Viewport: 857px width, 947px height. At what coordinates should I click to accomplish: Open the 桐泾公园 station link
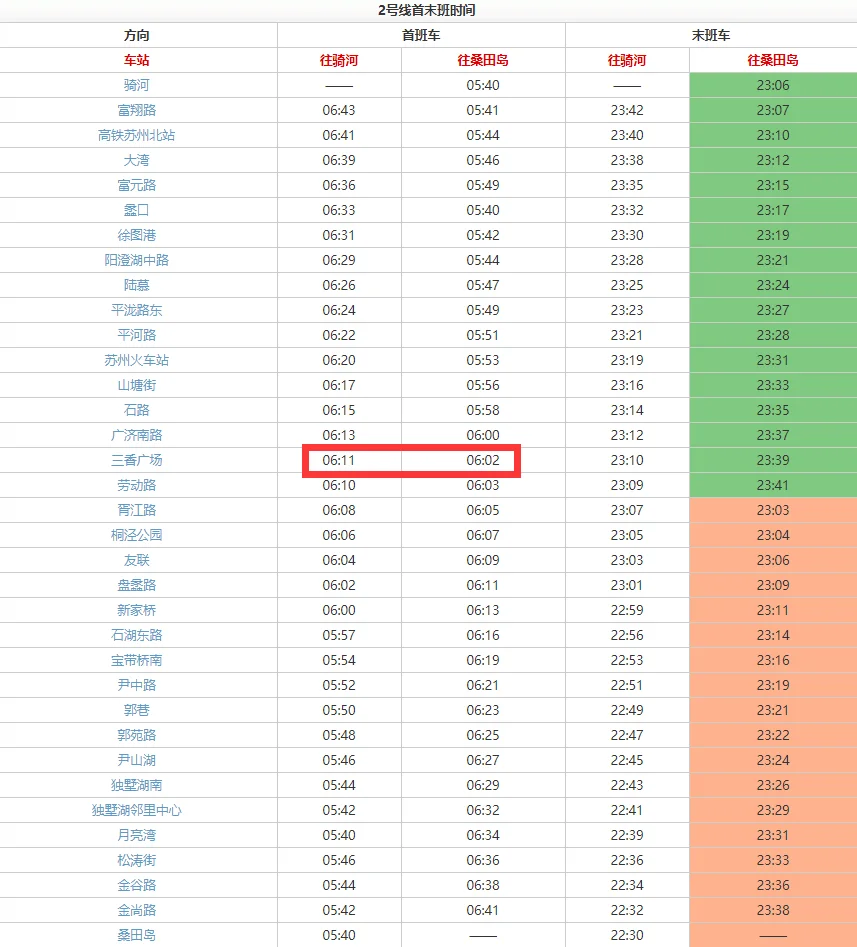(x=137, y=535)
